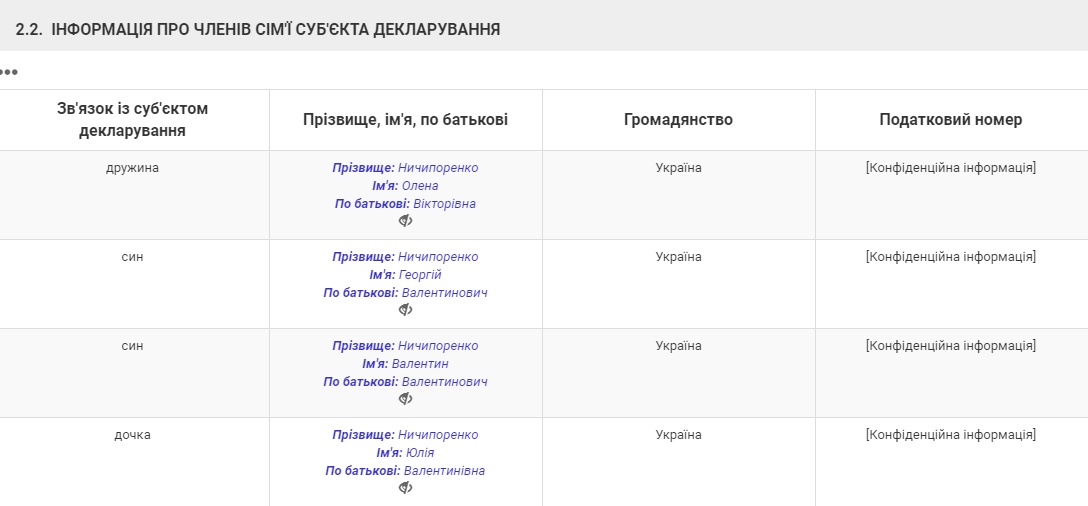Image resolution: width=1088 pixels, height=506 pixels.
Task: Click the "Зв'язок із суб'єктом декларування" column header
Action: tap(133, 120)
